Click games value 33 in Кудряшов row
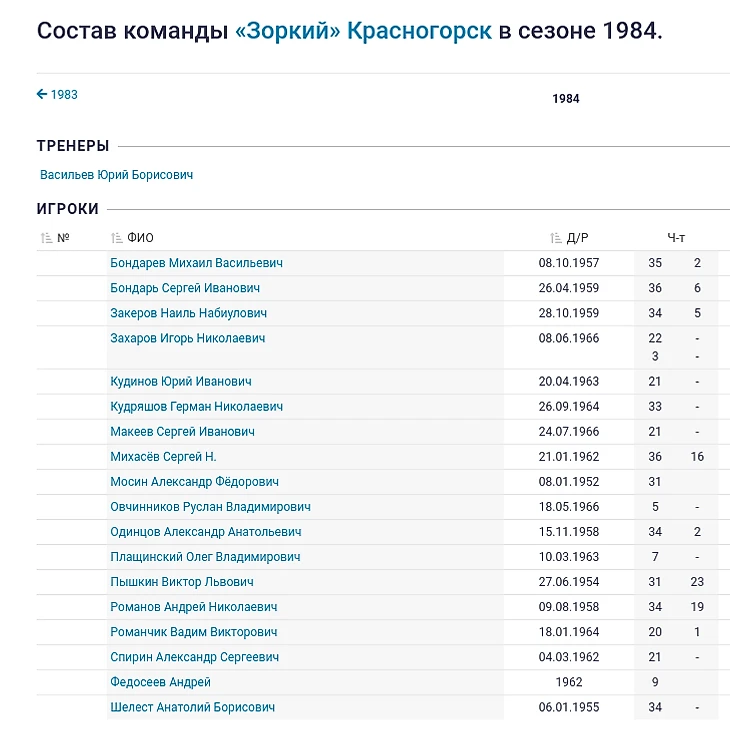The height and width of the screenshot is (756, 730). 655,406
